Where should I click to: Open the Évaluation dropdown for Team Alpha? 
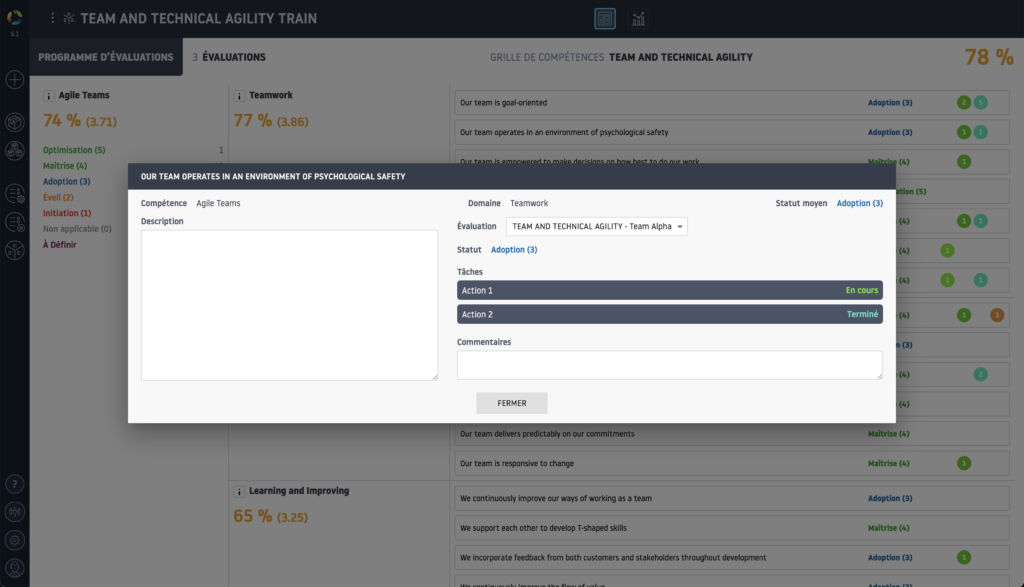pos(596,227)
